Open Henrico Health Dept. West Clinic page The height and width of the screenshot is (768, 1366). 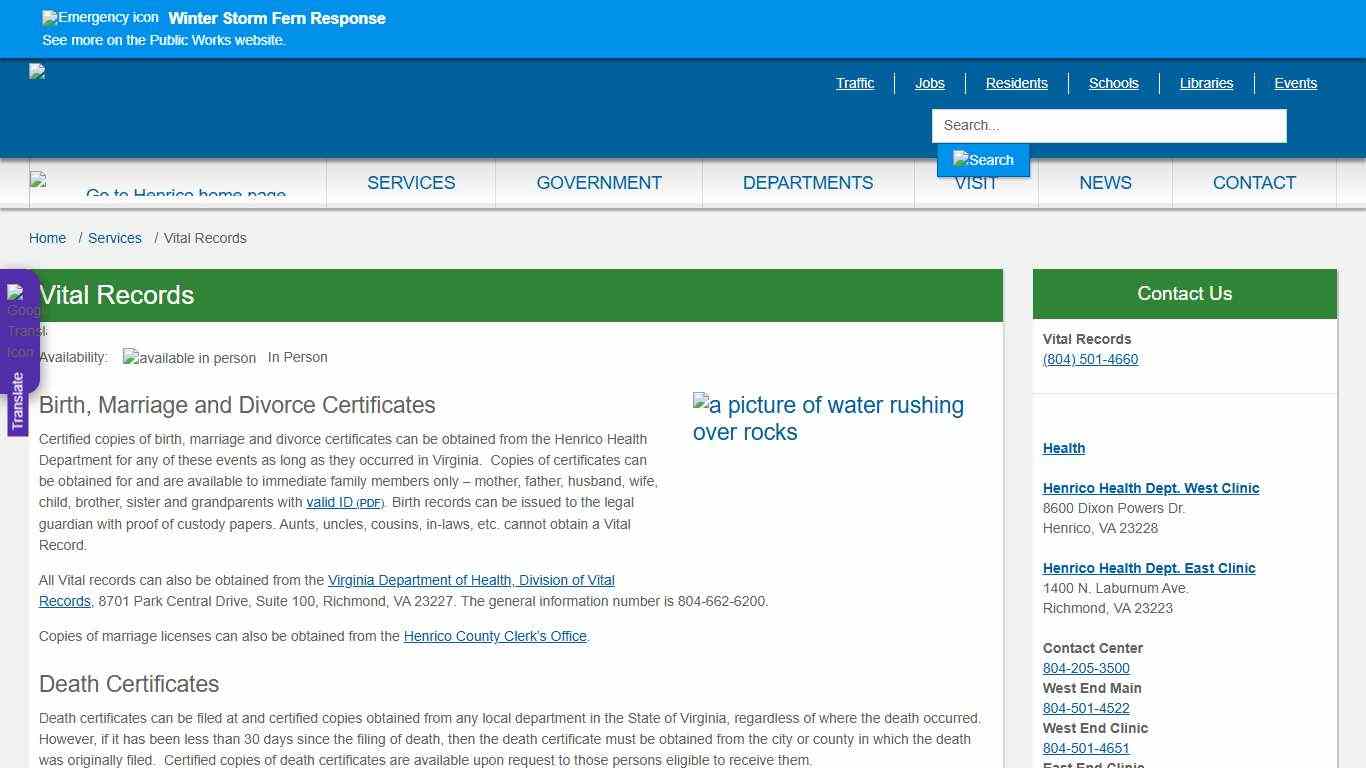[1151, 488]
